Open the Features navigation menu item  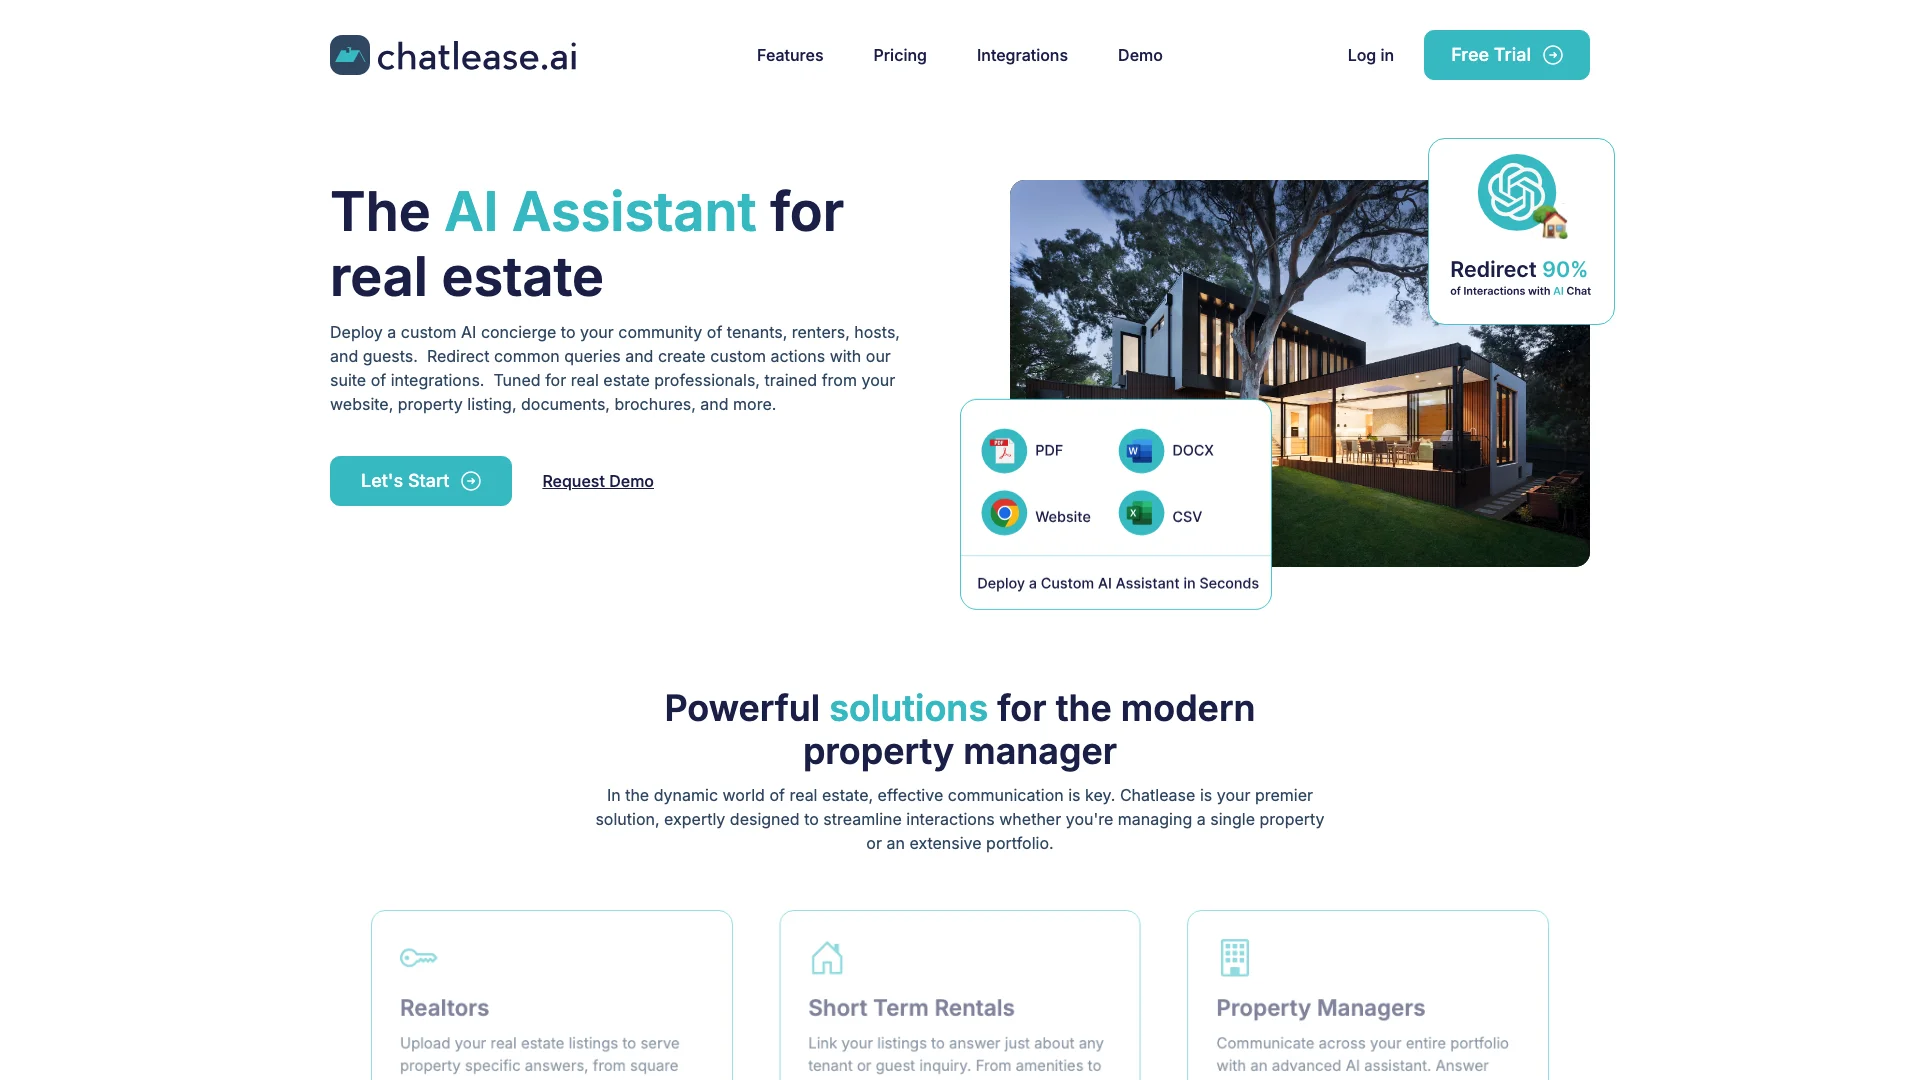(x=789, y=55)
